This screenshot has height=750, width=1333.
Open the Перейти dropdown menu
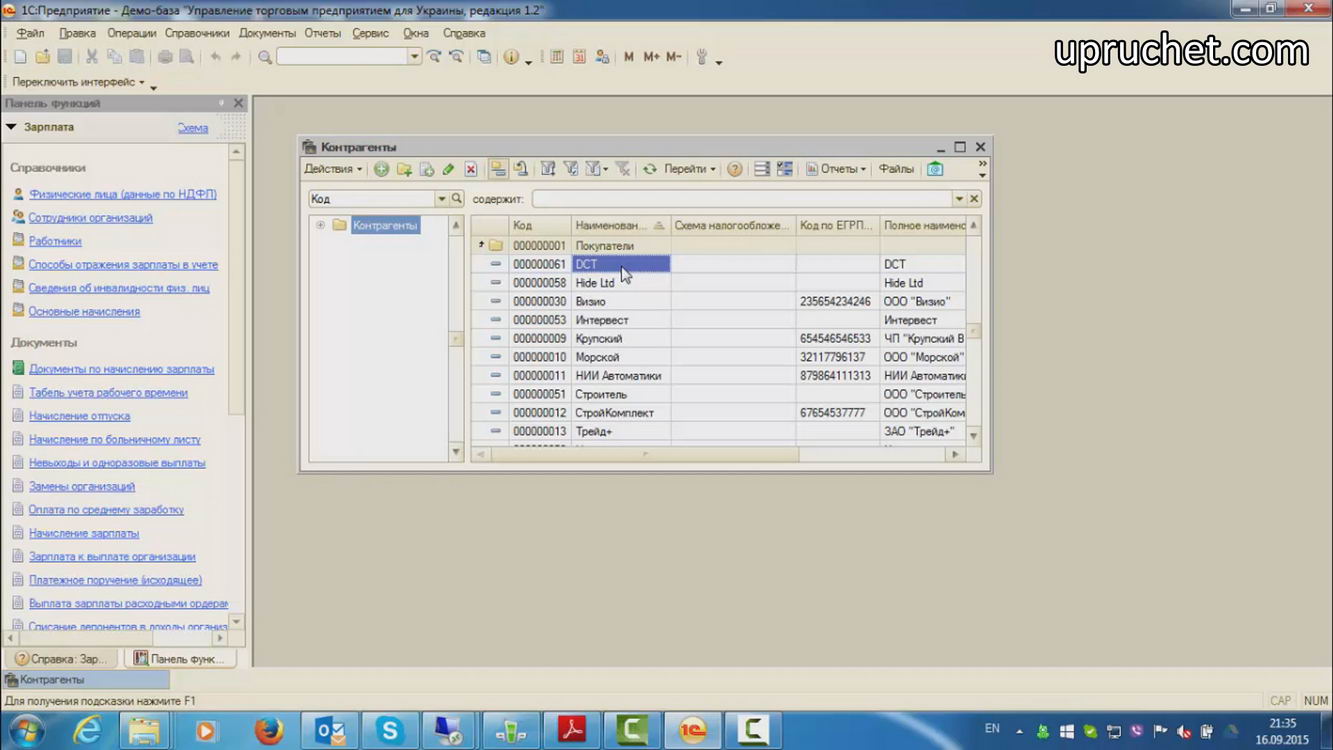[690, 169]
